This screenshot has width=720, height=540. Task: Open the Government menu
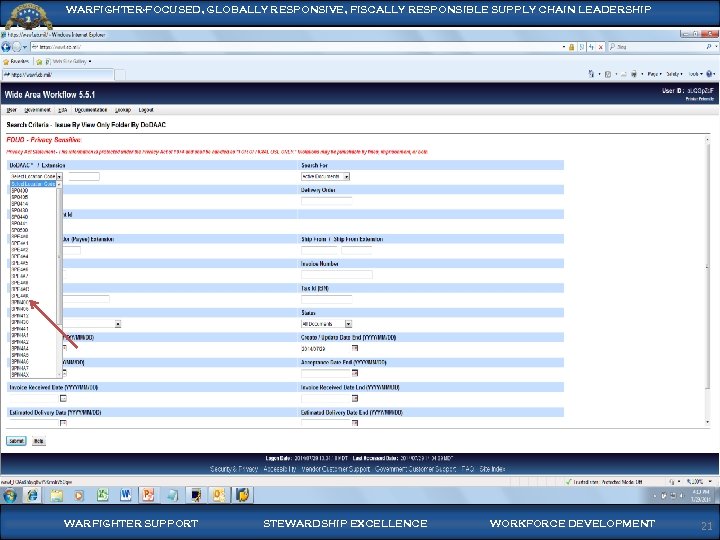(37, 109)
